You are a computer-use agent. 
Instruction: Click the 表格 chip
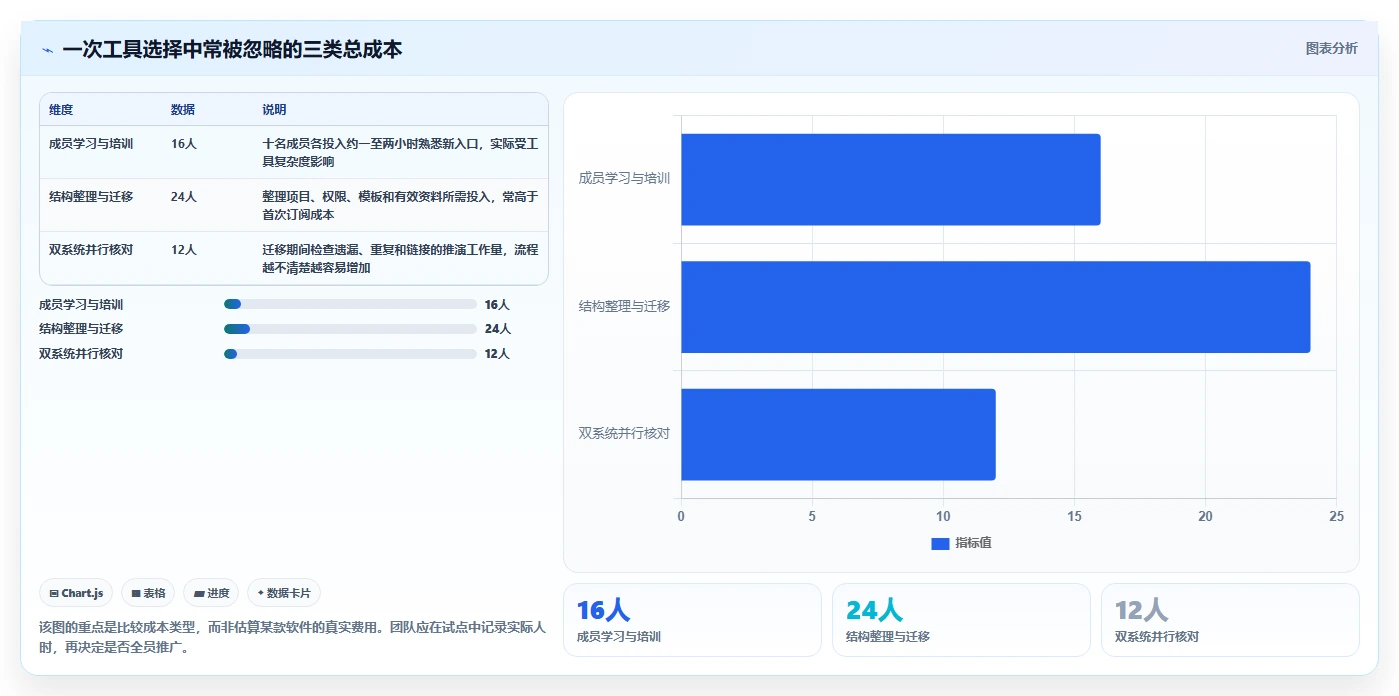148,593
